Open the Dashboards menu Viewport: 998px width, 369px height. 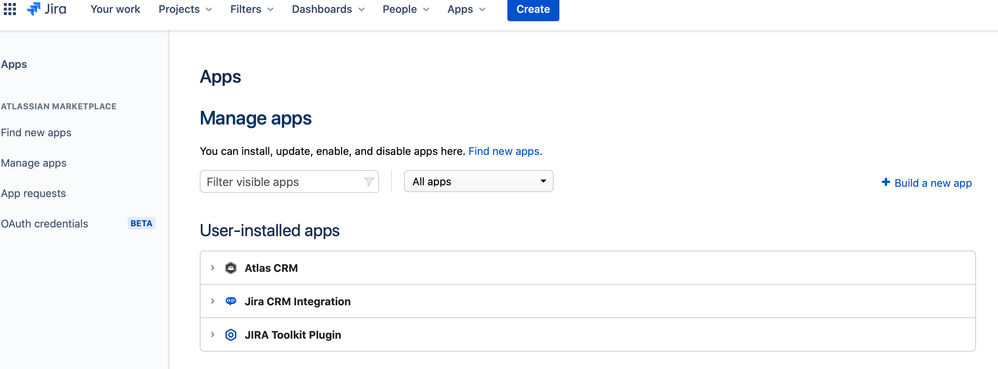(328, 10)
